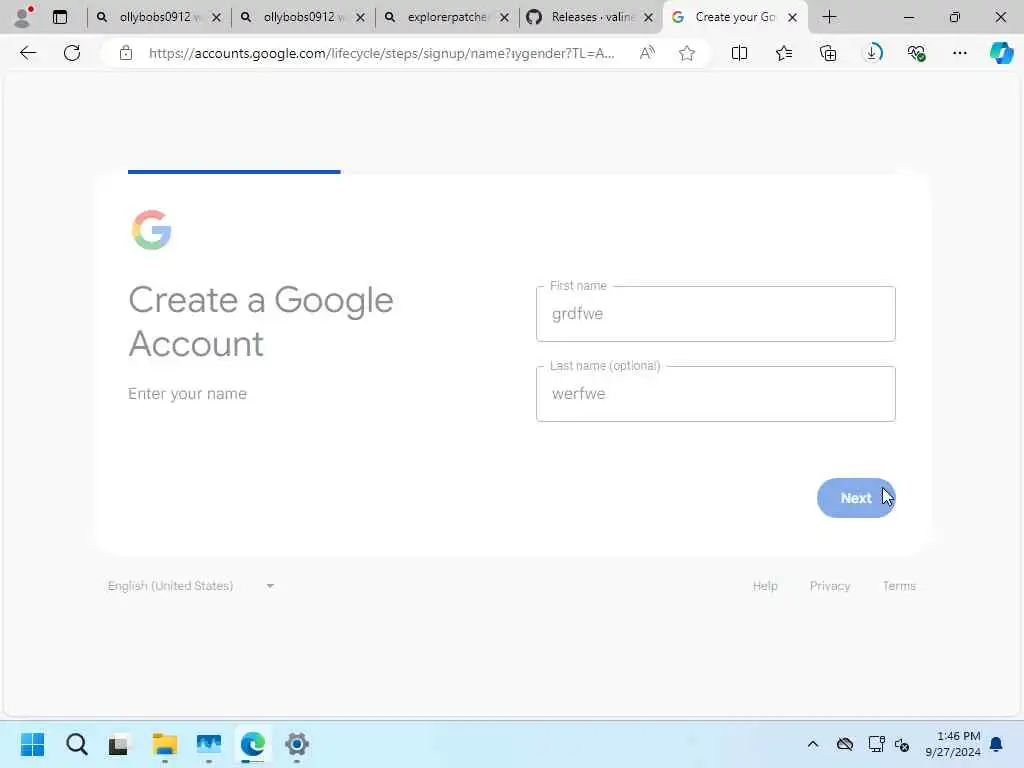Viewport: 1024px width, 768px height.
Task: Open Split screen icon
Action: click(739, 53)
